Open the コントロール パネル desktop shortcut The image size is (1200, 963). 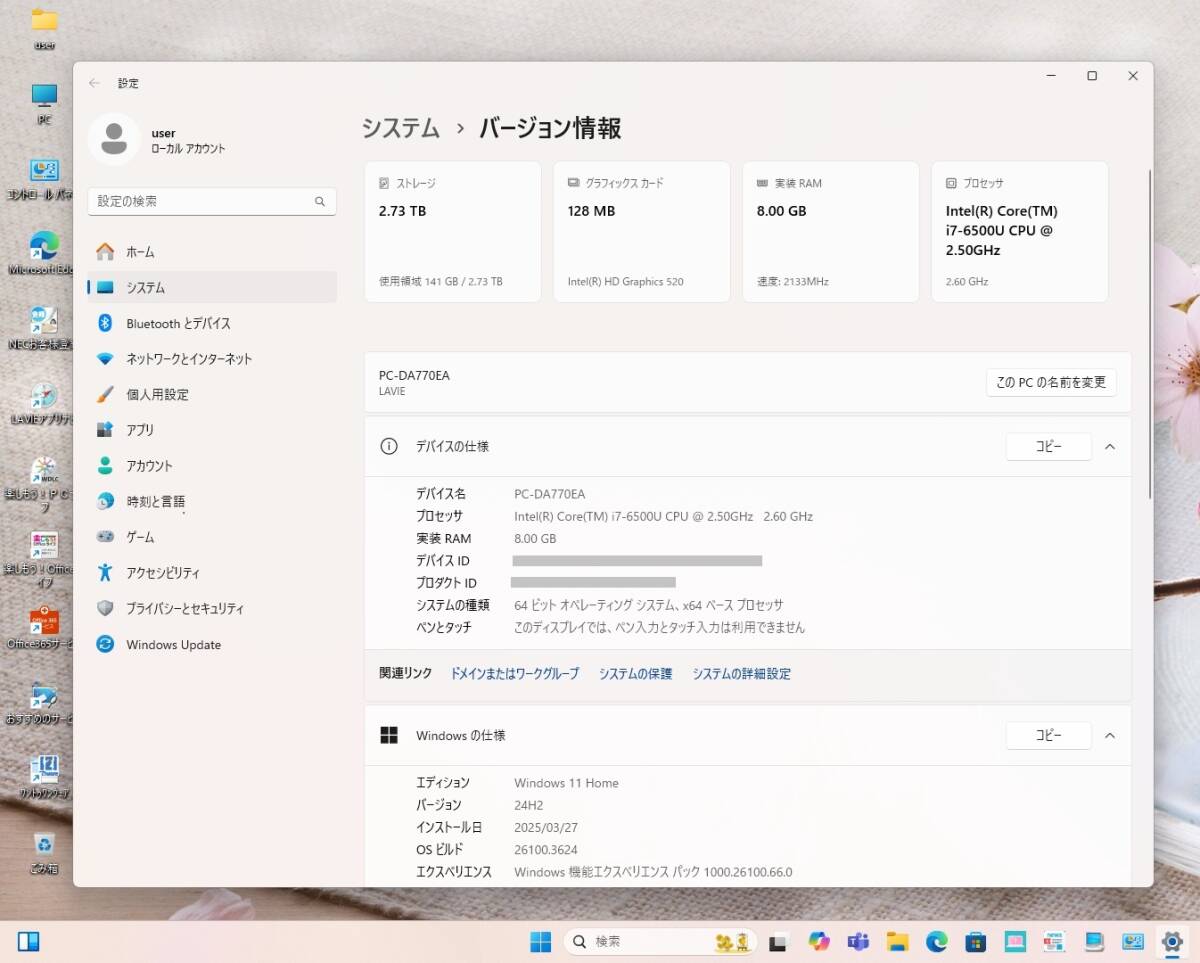click(41, 179)
